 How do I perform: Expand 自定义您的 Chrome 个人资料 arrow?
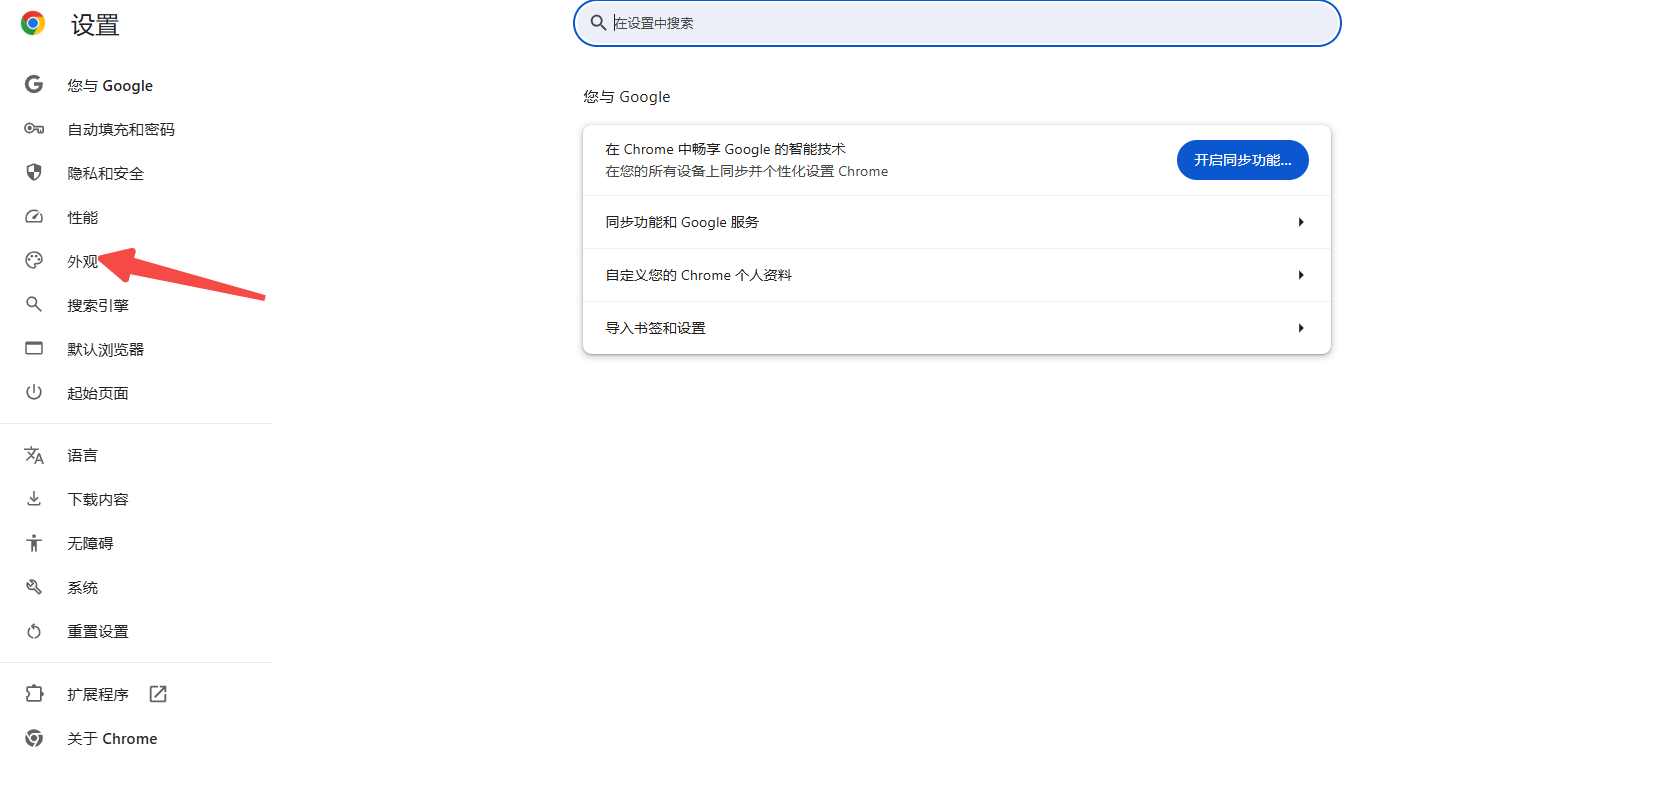coord(1300,275)
